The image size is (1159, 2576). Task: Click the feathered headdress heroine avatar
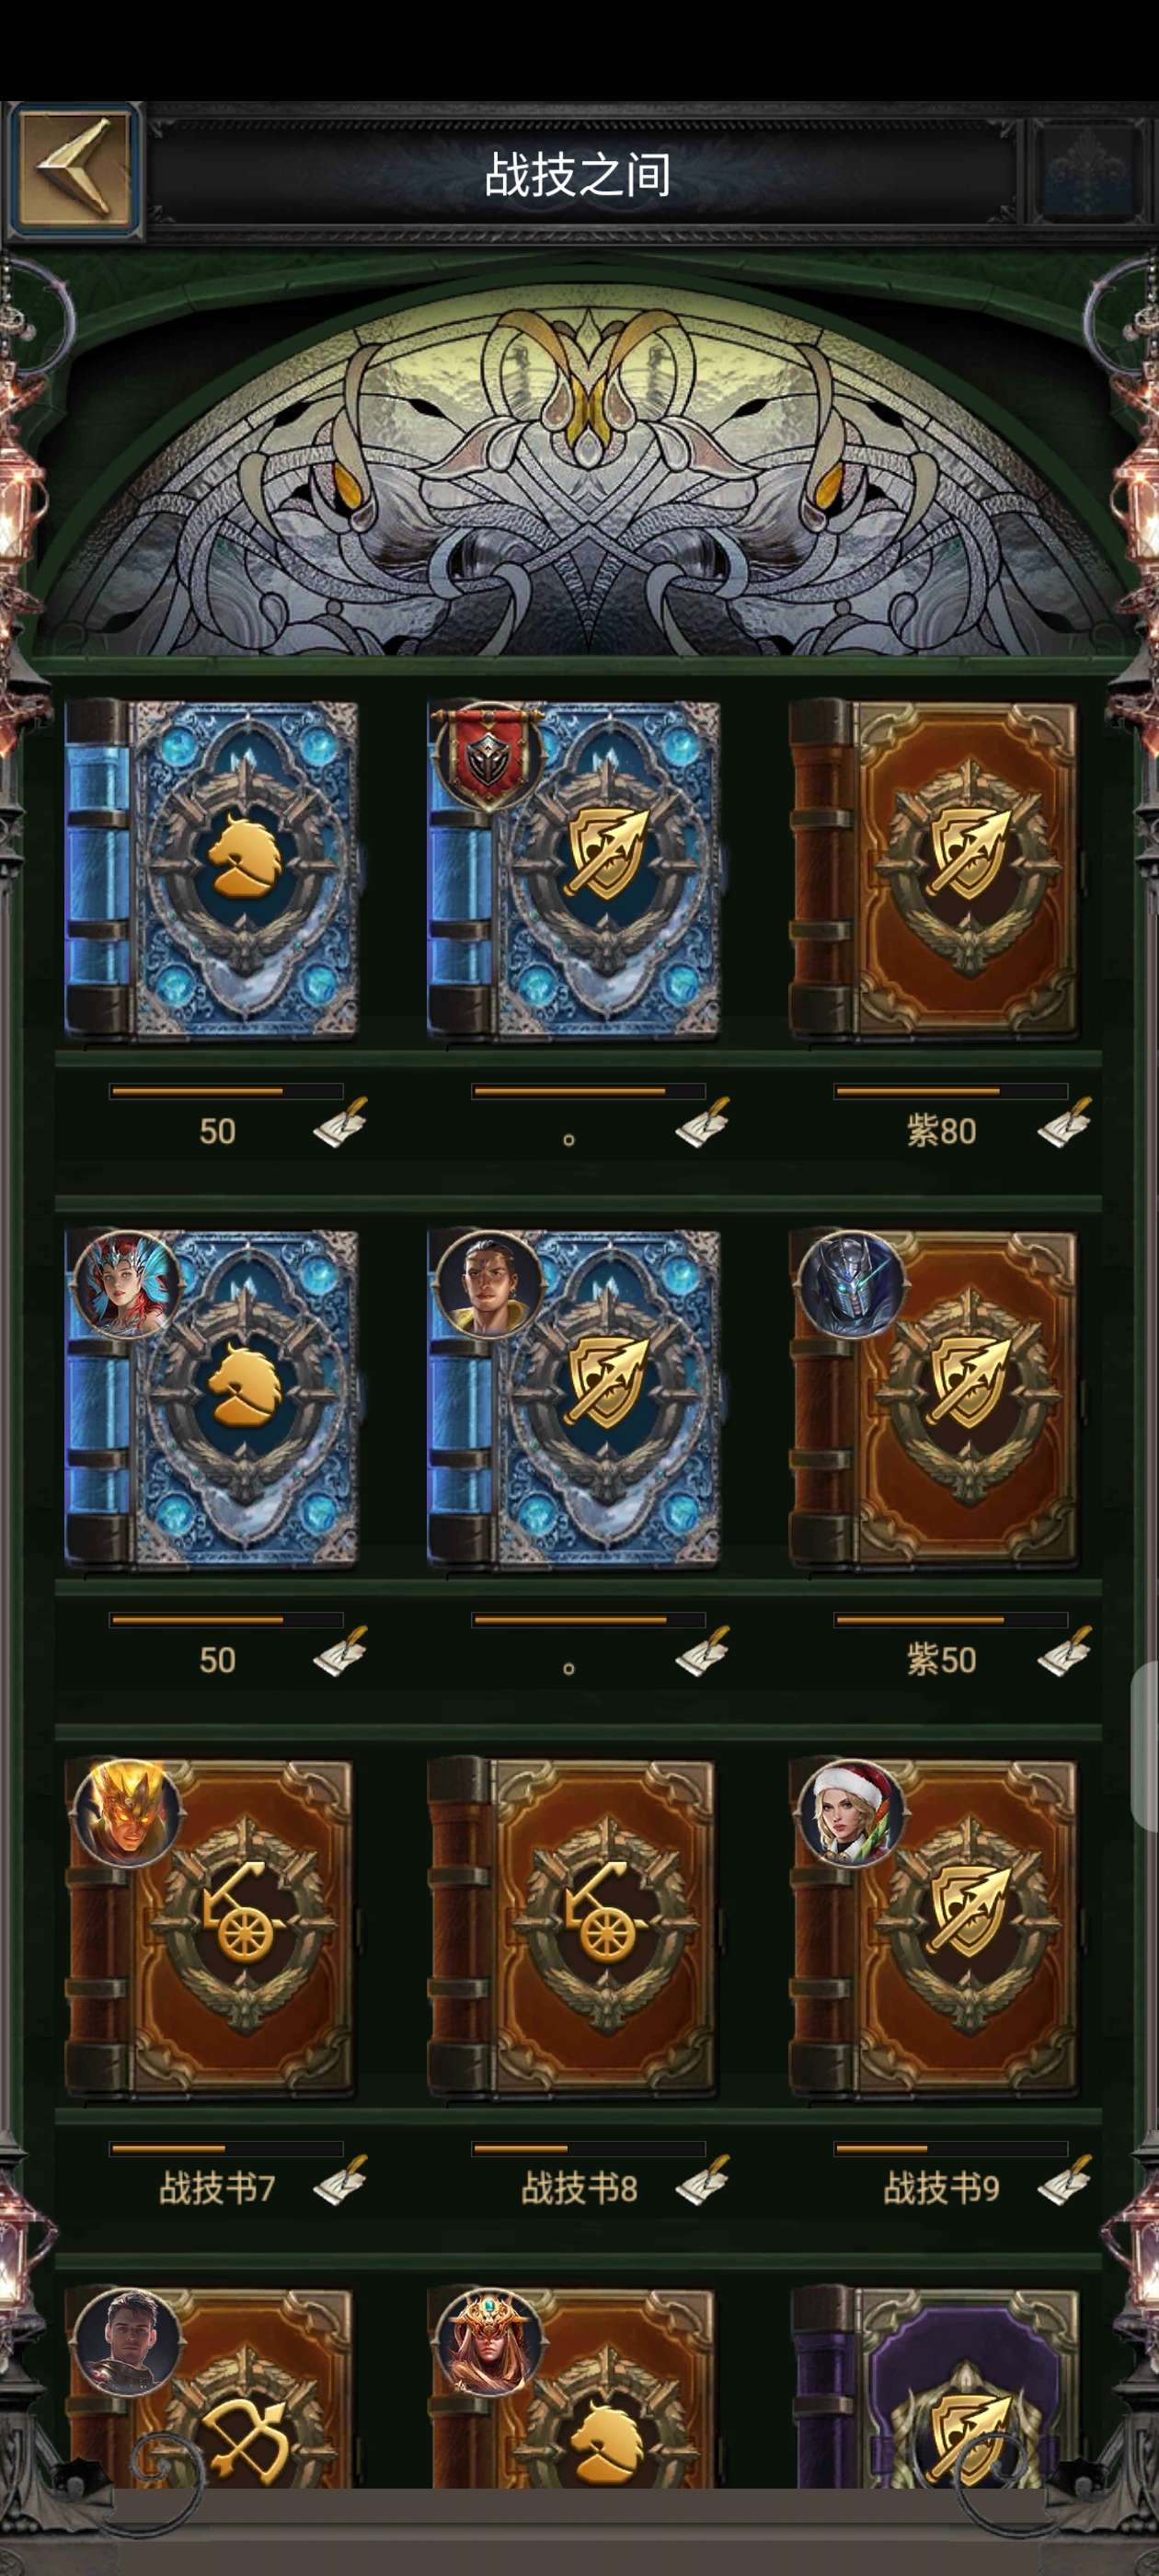pyautogui.click(x=128, y=1285)
